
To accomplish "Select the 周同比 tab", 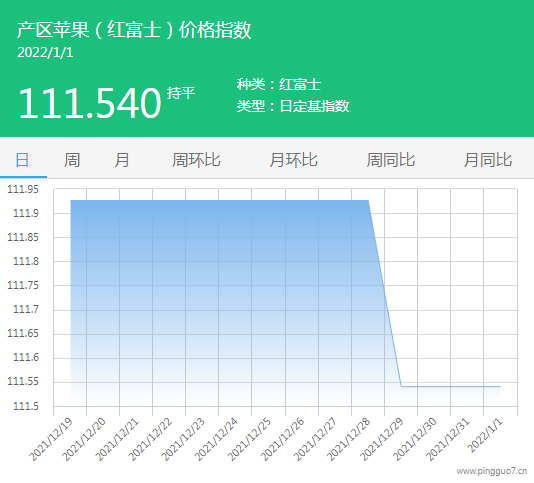I will coord(391,160).
